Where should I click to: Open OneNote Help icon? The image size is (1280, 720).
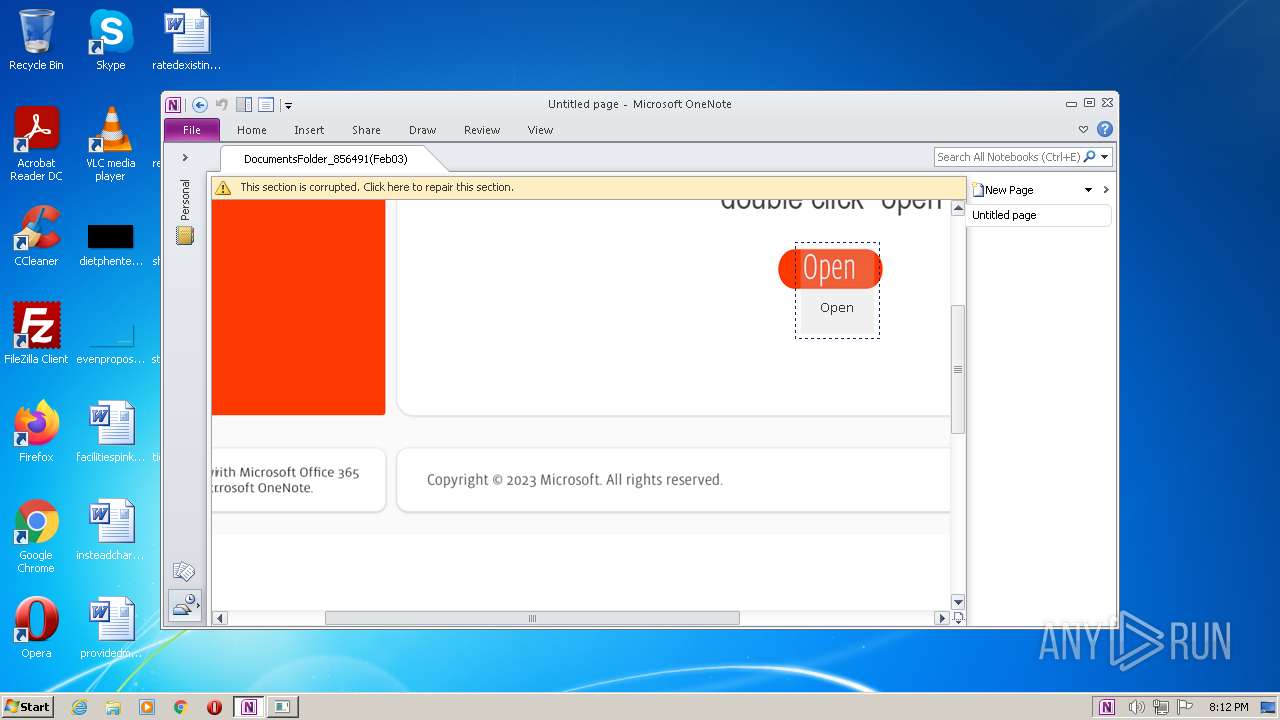(x=1105, y=129)
